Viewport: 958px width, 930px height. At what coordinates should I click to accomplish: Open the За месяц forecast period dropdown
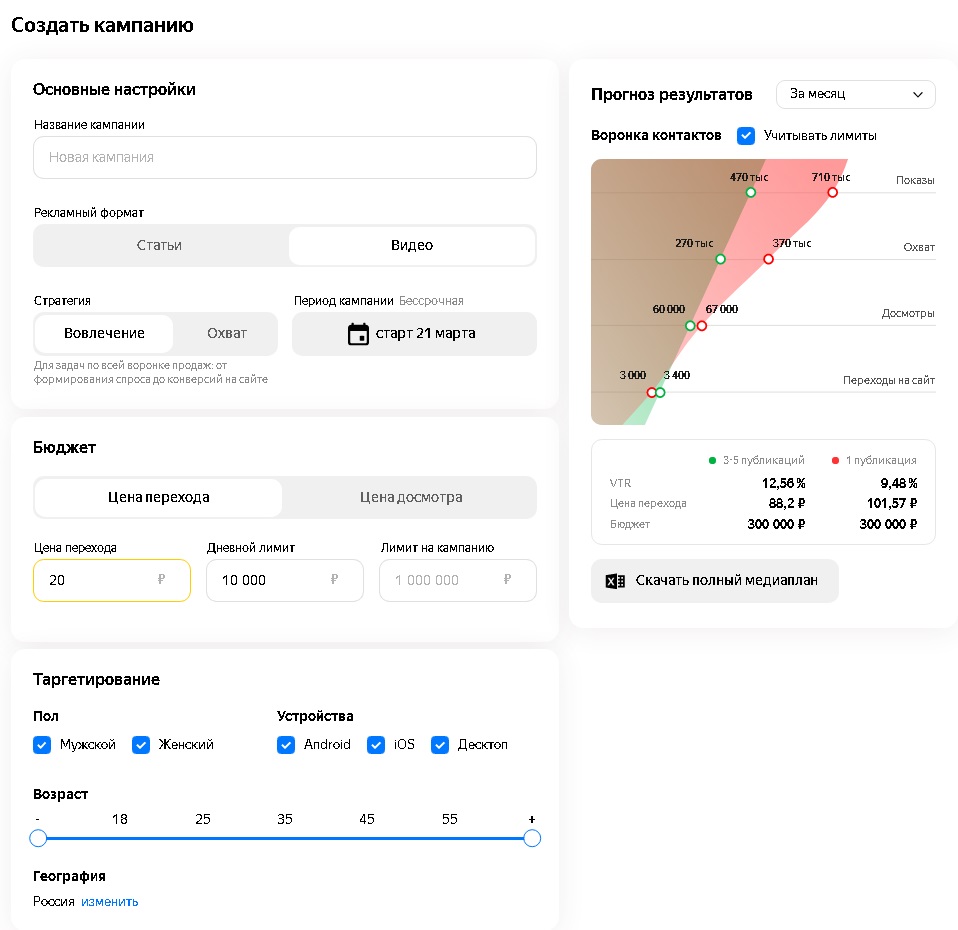855,94
